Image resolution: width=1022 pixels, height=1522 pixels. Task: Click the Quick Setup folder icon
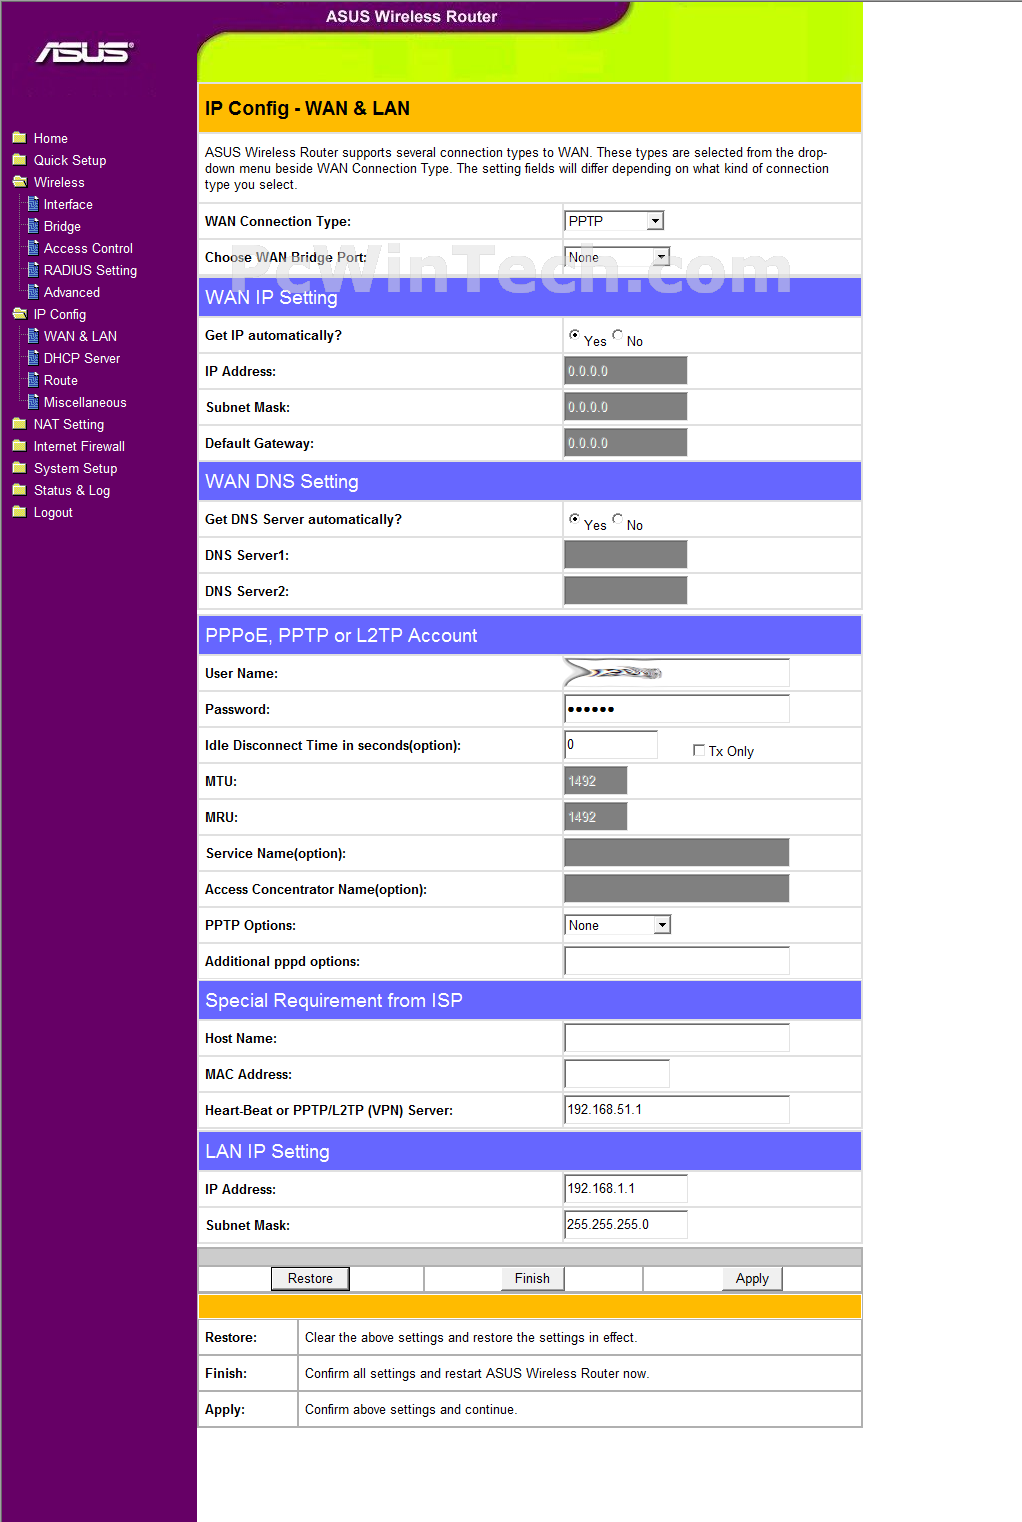(19, 159)
